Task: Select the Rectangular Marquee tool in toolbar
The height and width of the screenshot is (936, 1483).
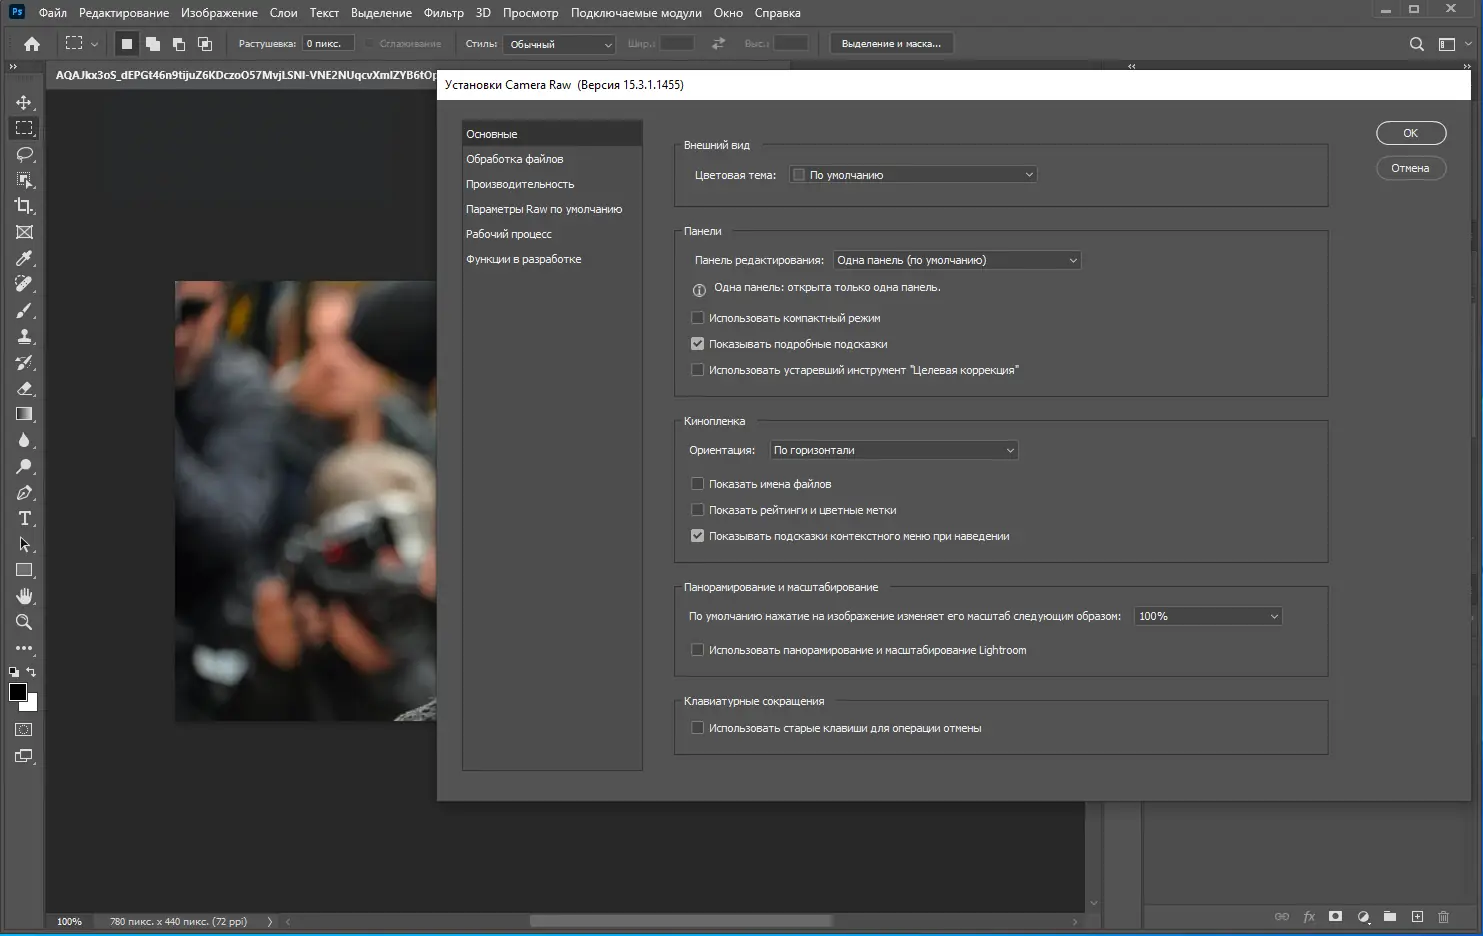Action: tap(24, 128)
